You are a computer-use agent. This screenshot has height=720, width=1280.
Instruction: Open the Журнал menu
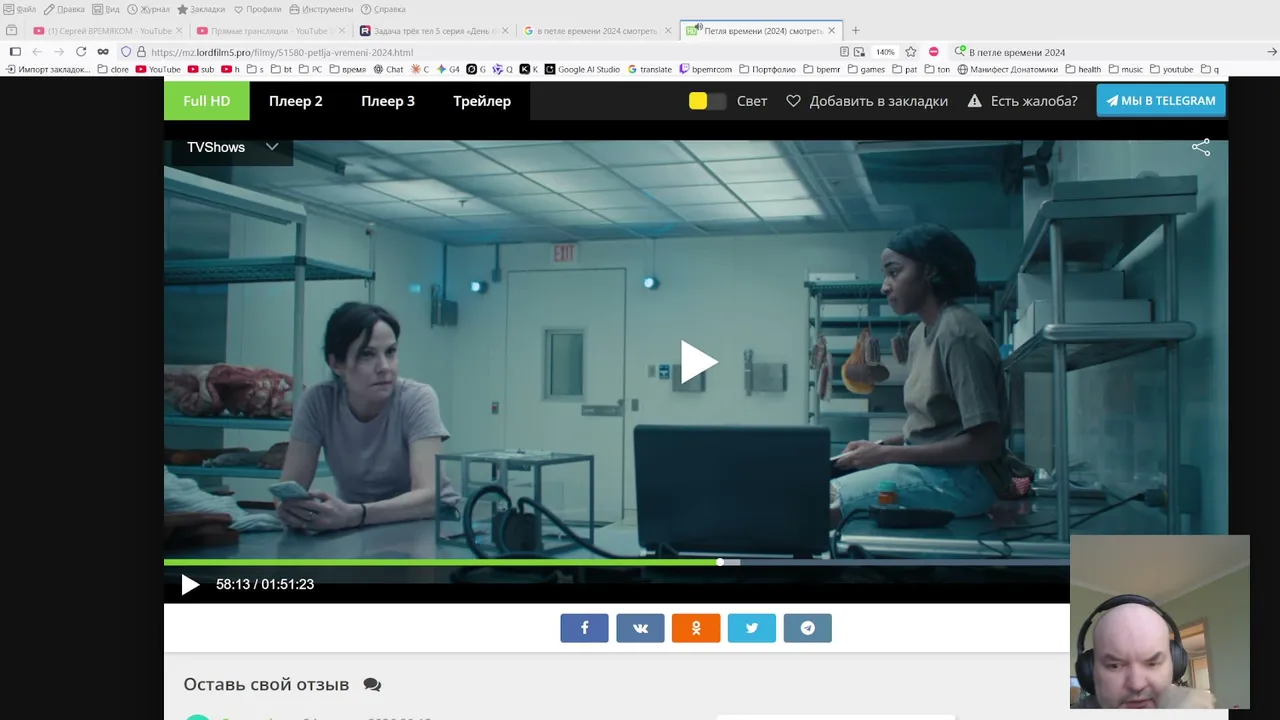148,9
